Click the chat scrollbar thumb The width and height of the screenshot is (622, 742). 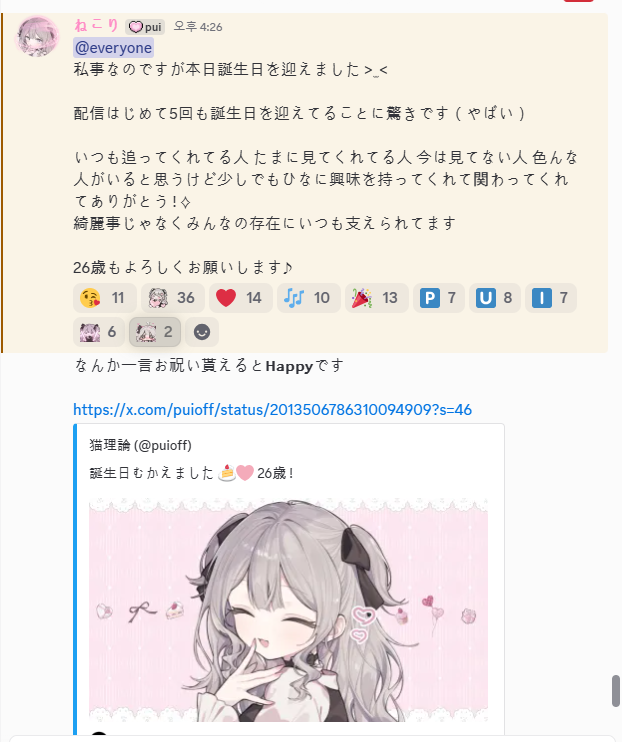click(616, 690)
